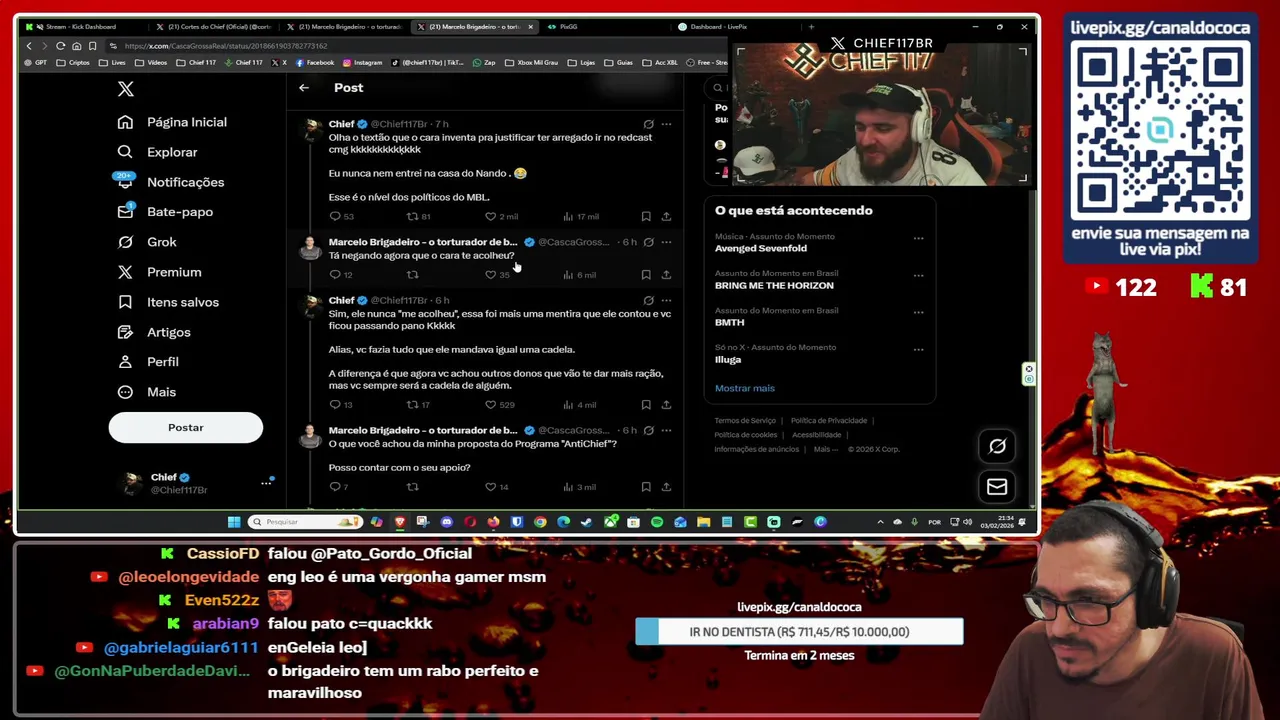Show hidden system tray icons chevron
This screenshot has height=720, width=1280.
[880, 522]
